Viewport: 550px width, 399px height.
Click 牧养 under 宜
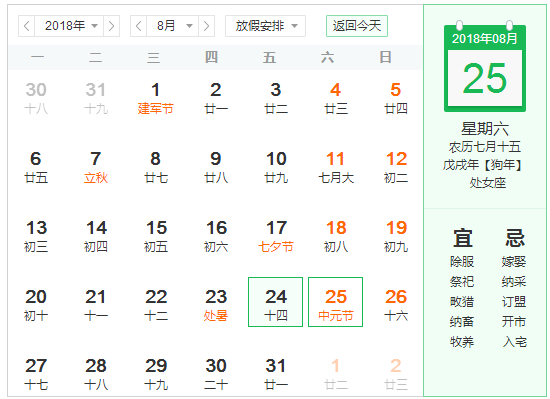[462, 341]
